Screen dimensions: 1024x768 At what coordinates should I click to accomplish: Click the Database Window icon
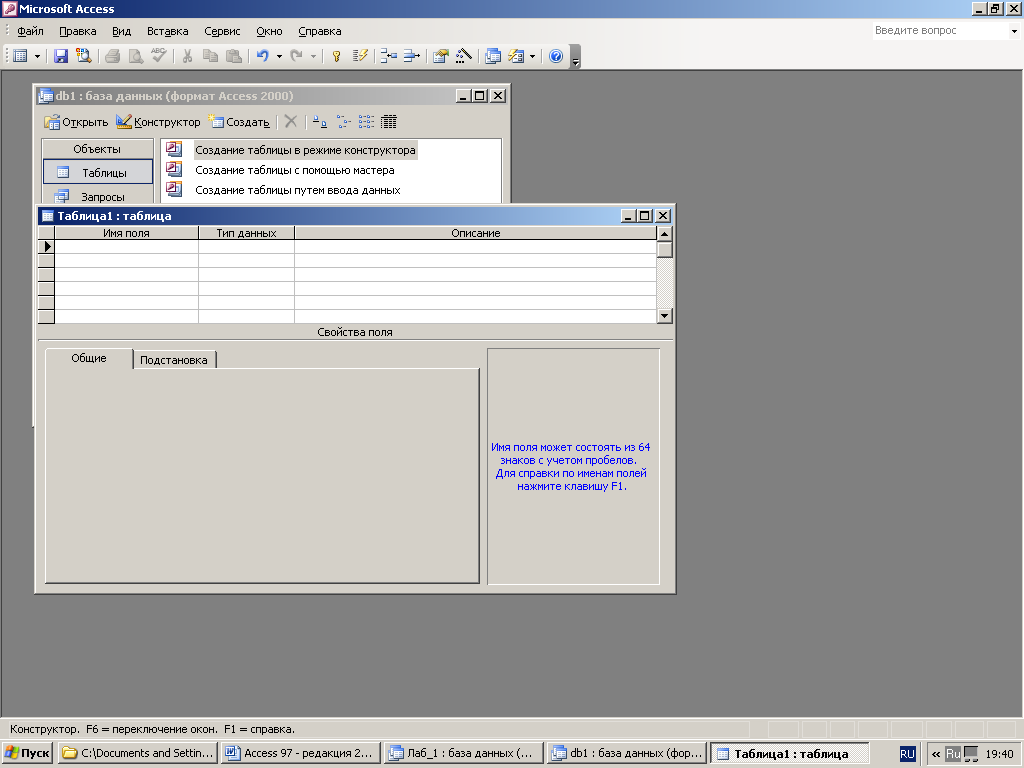[x=493, y=56]
